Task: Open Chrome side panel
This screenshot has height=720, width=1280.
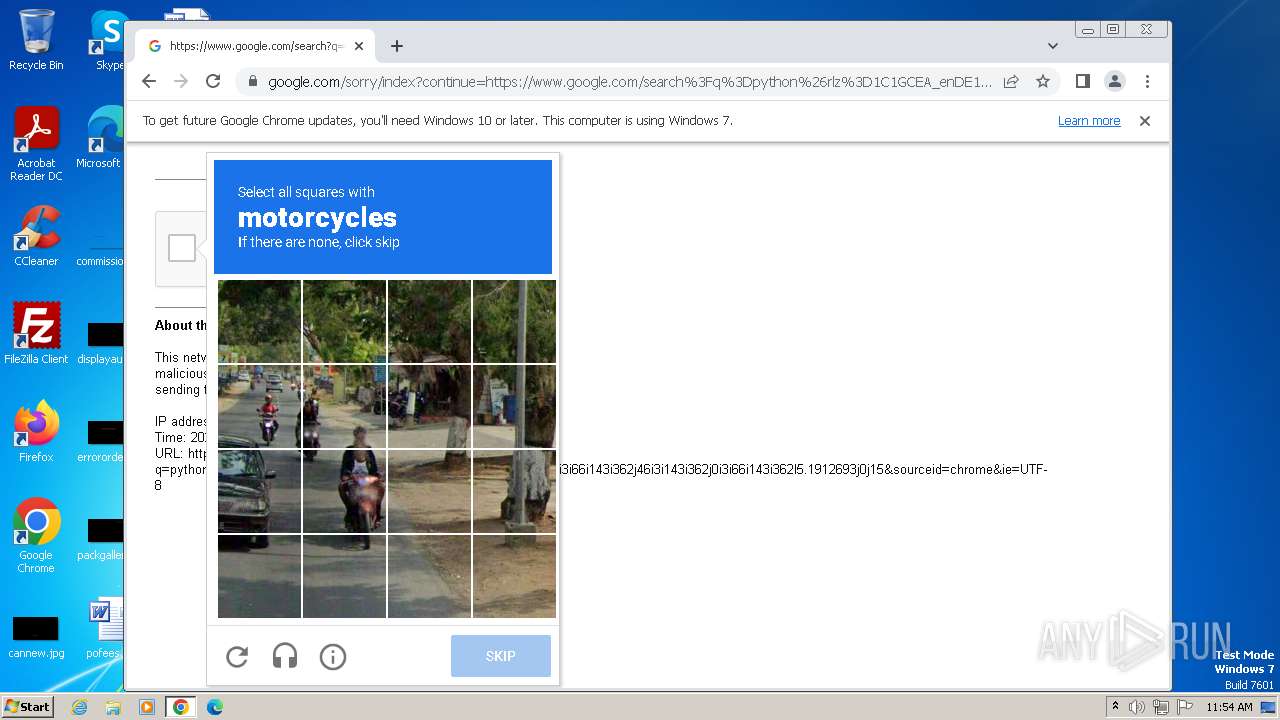Action: point(1082,81)
